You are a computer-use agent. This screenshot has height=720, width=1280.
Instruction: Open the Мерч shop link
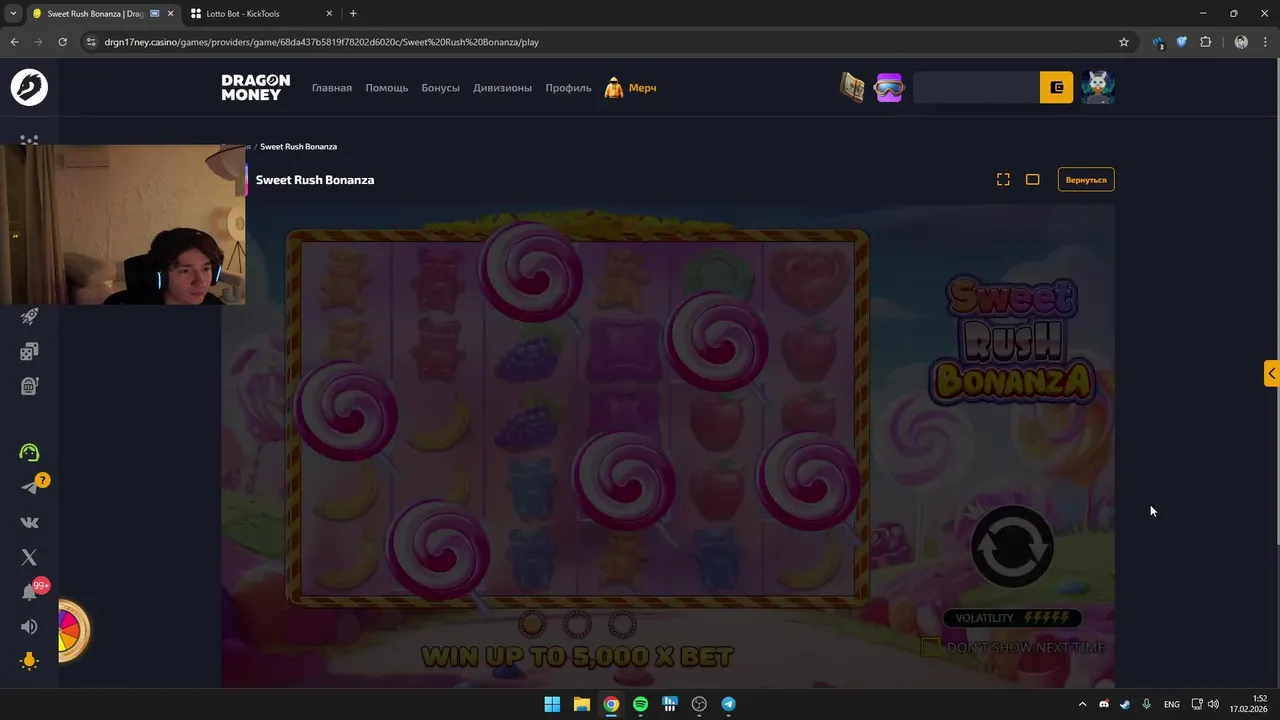631,88
